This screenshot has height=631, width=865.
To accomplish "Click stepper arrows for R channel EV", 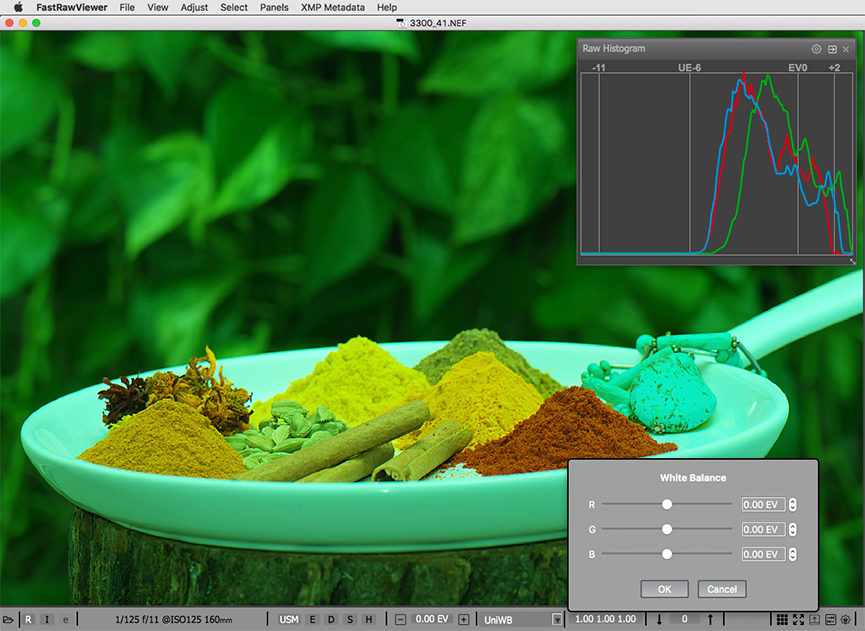I will tap(793, 505).
